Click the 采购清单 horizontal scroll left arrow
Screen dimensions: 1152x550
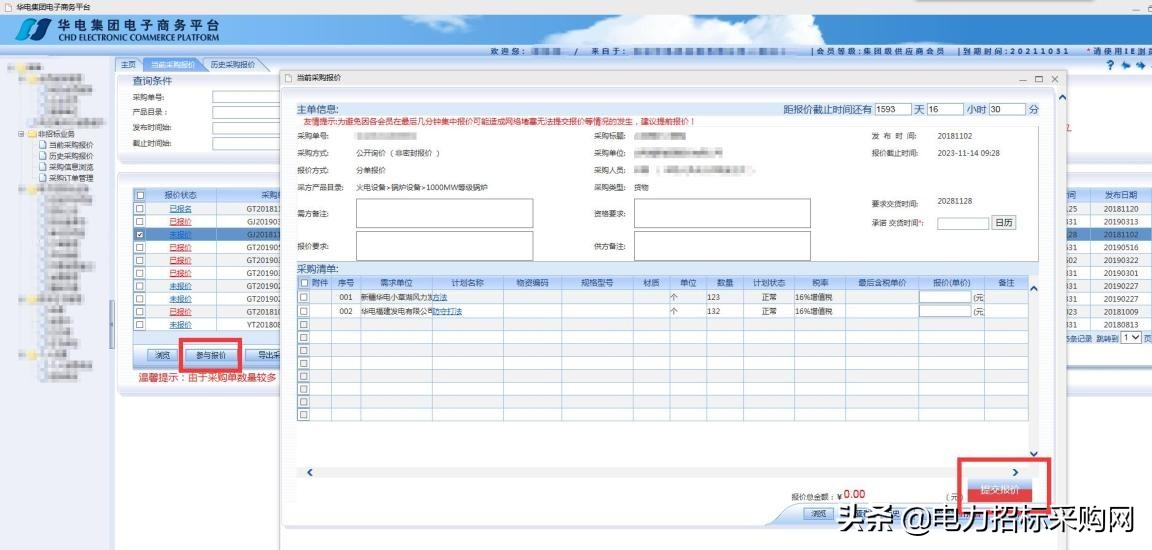[x=309, y=472]
